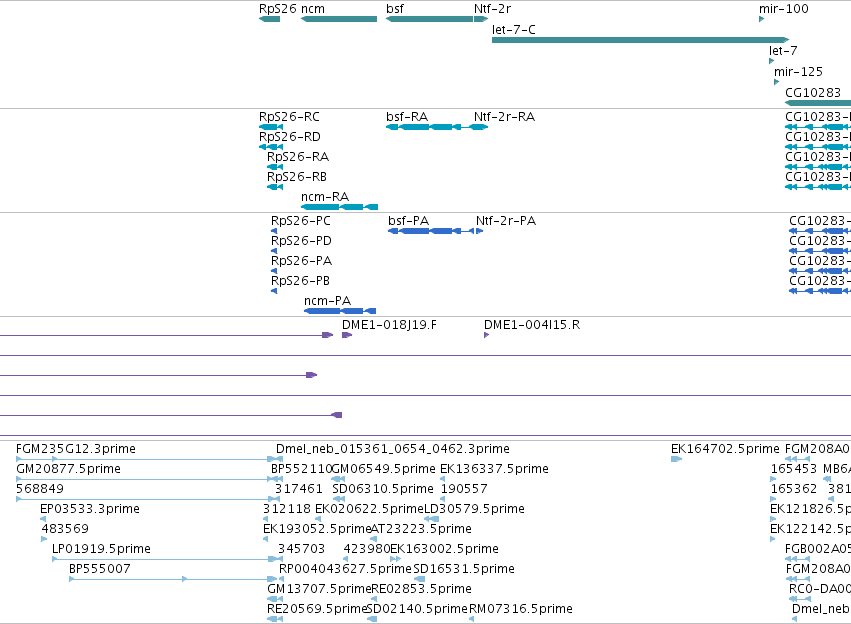Viewport: 851px width, 624px height.
Task: Click the Ntf-2r-RA transcript
Action: click(x=481, y=127)
